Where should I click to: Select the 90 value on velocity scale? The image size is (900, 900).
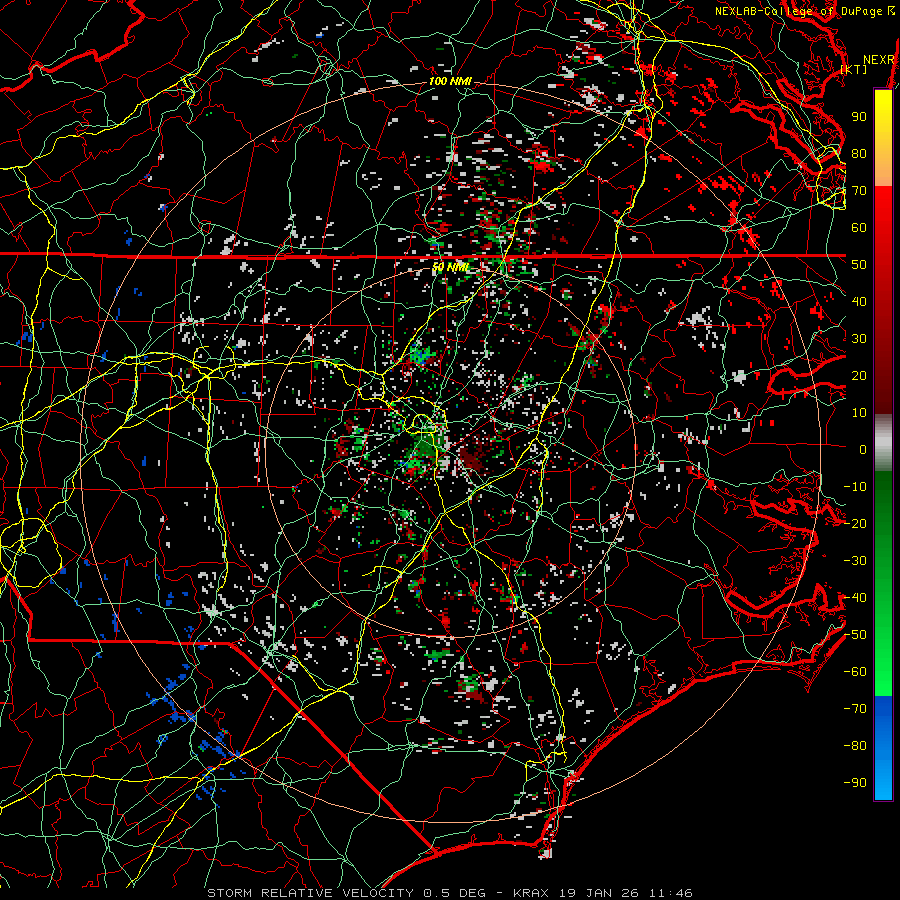[859, 117]
